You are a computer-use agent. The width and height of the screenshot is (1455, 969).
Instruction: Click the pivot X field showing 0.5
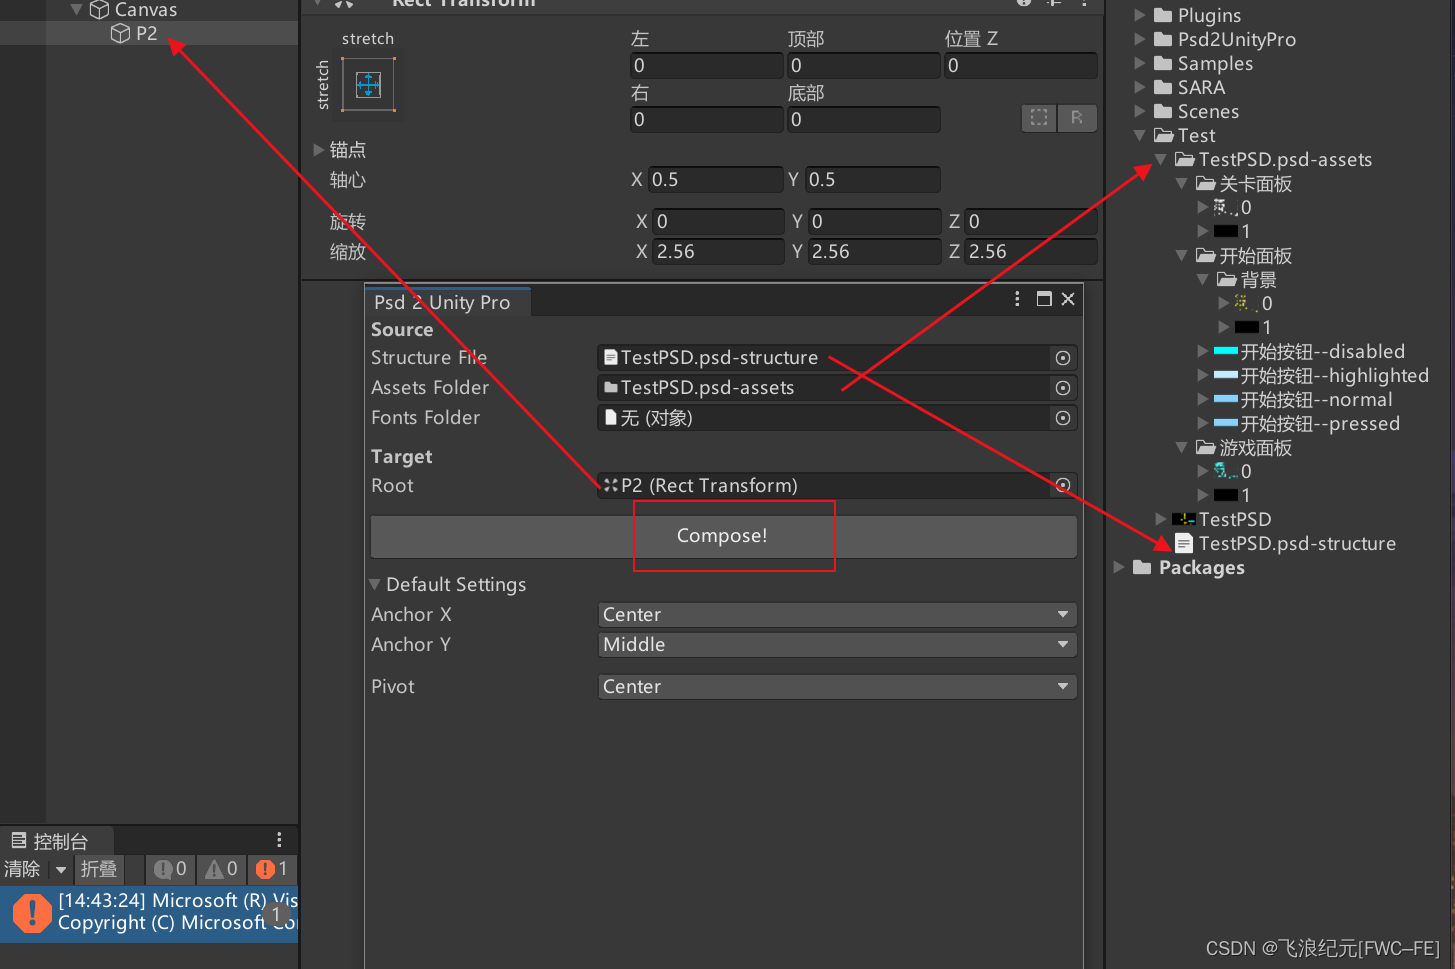click(x=716, y=180)
